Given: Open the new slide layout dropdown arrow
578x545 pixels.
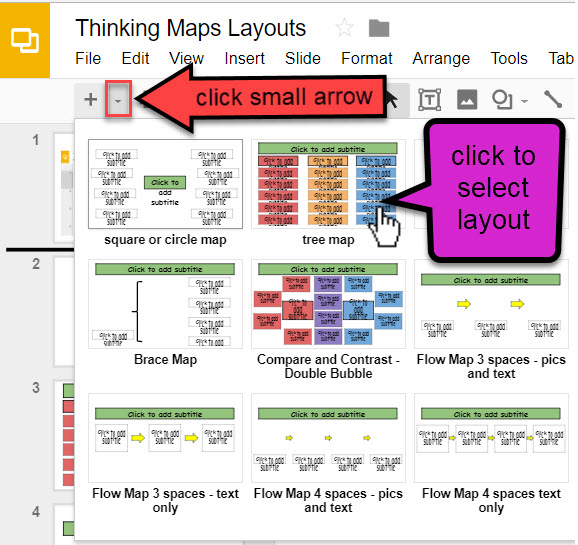Looking at the screenshot, I should tap(118, 100).
